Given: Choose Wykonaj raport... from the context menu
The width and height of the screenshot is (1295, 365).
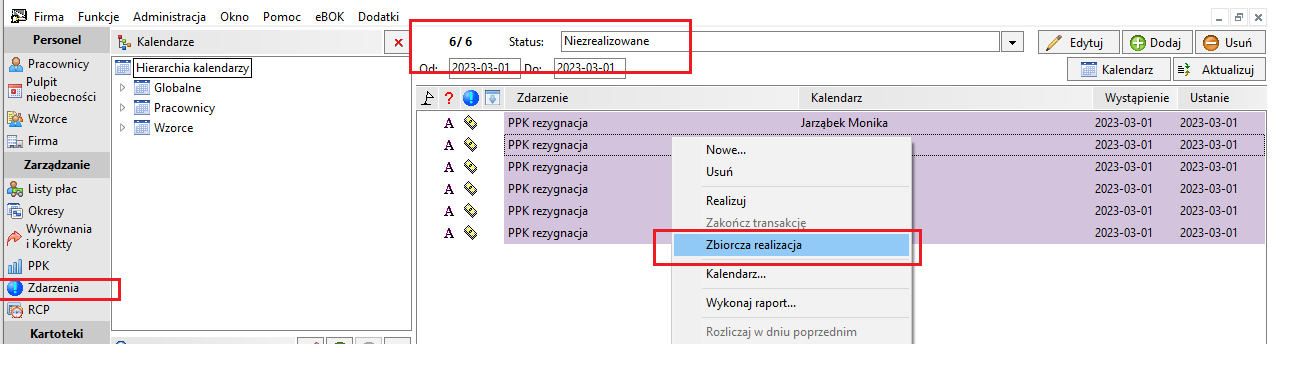Looking at the screenshot, I should pos(791,302).
